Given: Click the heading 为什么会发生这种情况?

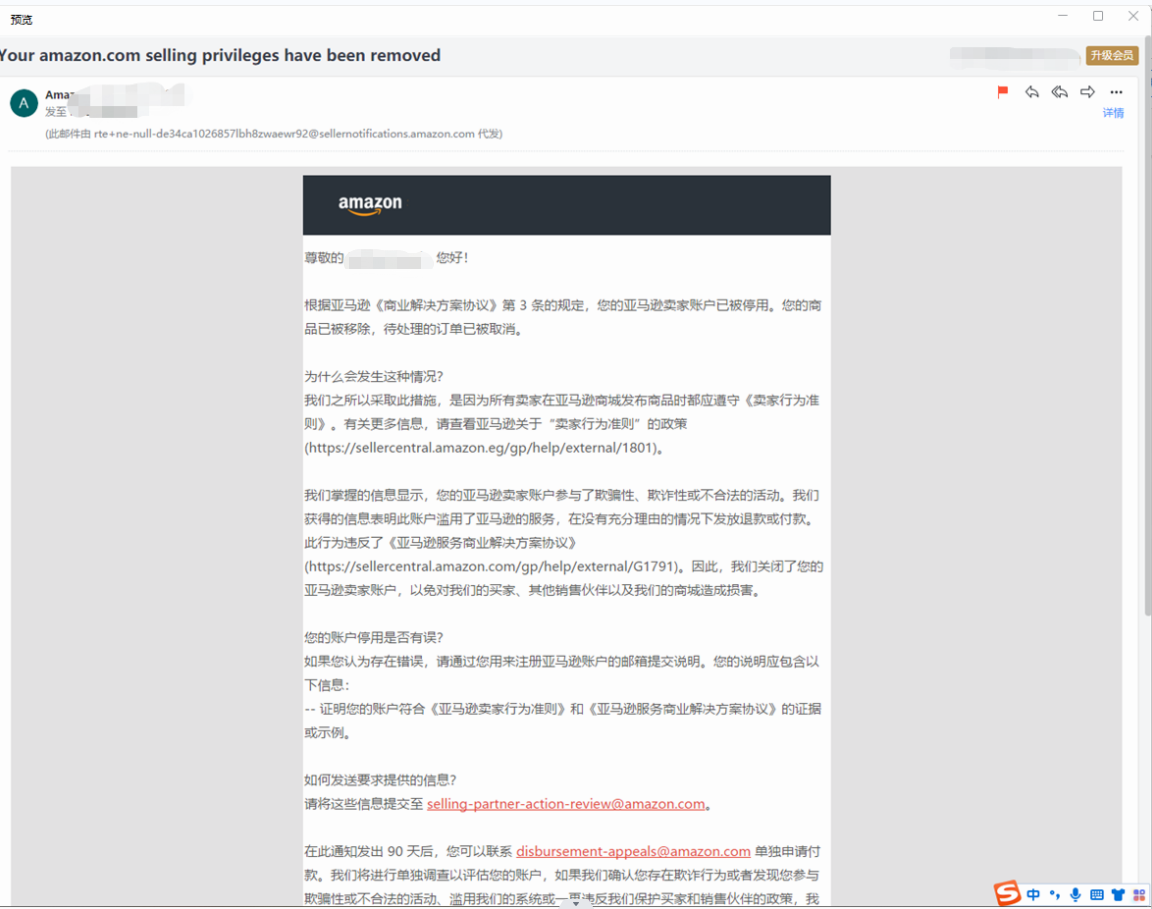Looking at the screenshot, I should (374, 376).
